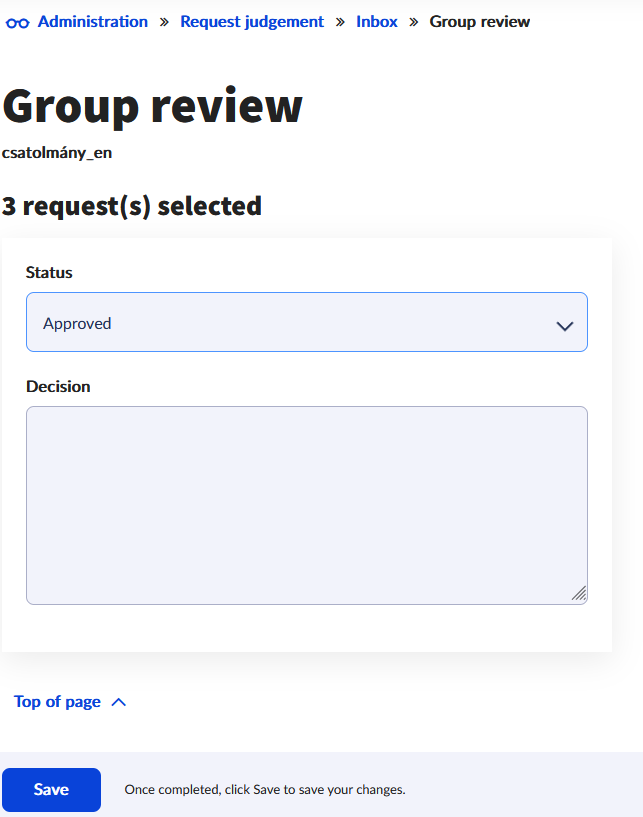Image resolution: width=643 pixels, height=817 pixels.
Task: Click the separator arrow after Administration
Action: pyautogui.click(x=164, y=22)
